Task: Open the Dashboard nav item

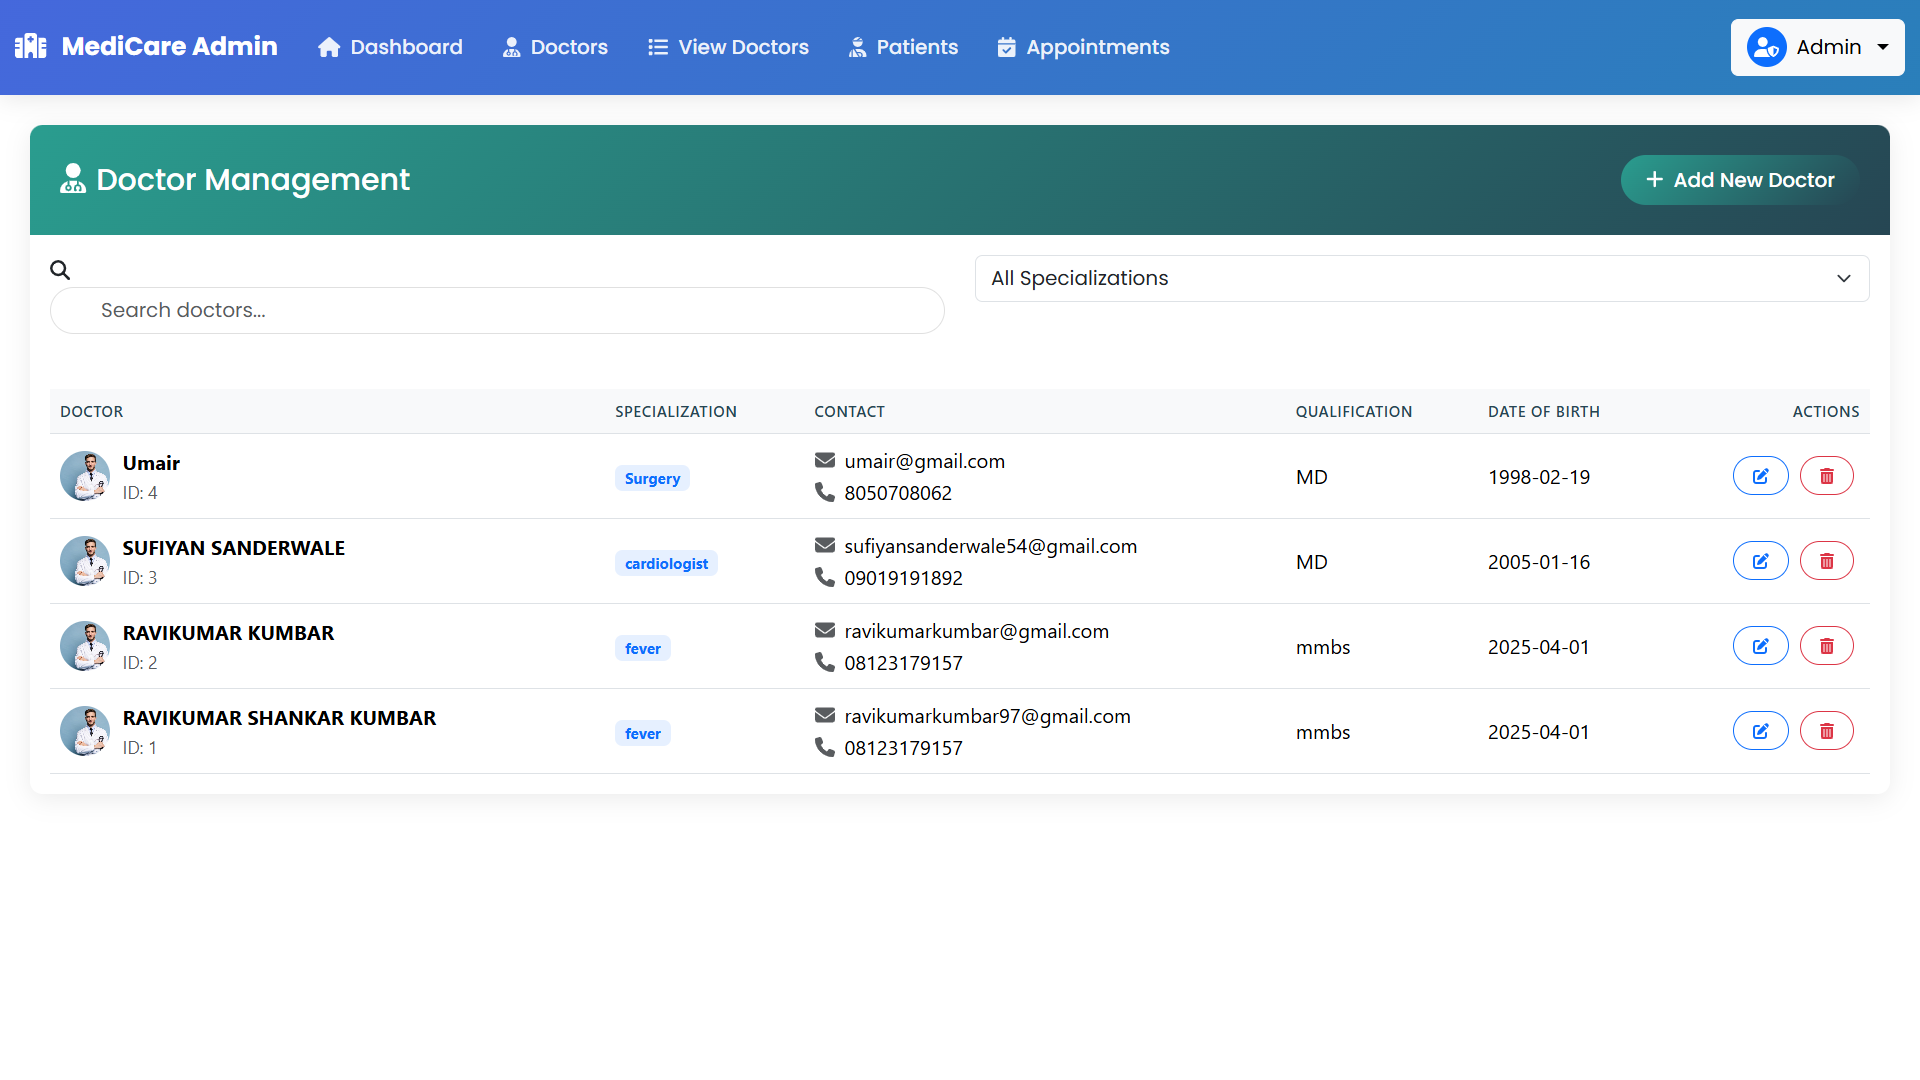Action: pyautogui.click(x=390, y=47)
